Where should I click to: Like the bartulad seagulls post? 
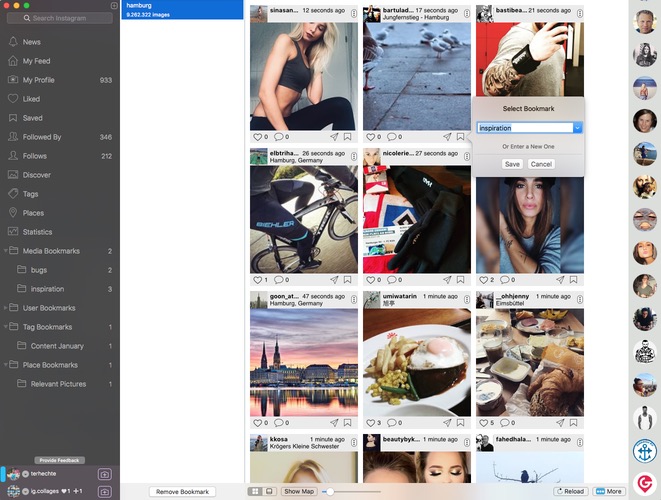pyautogui.click(x=371, y=137)
